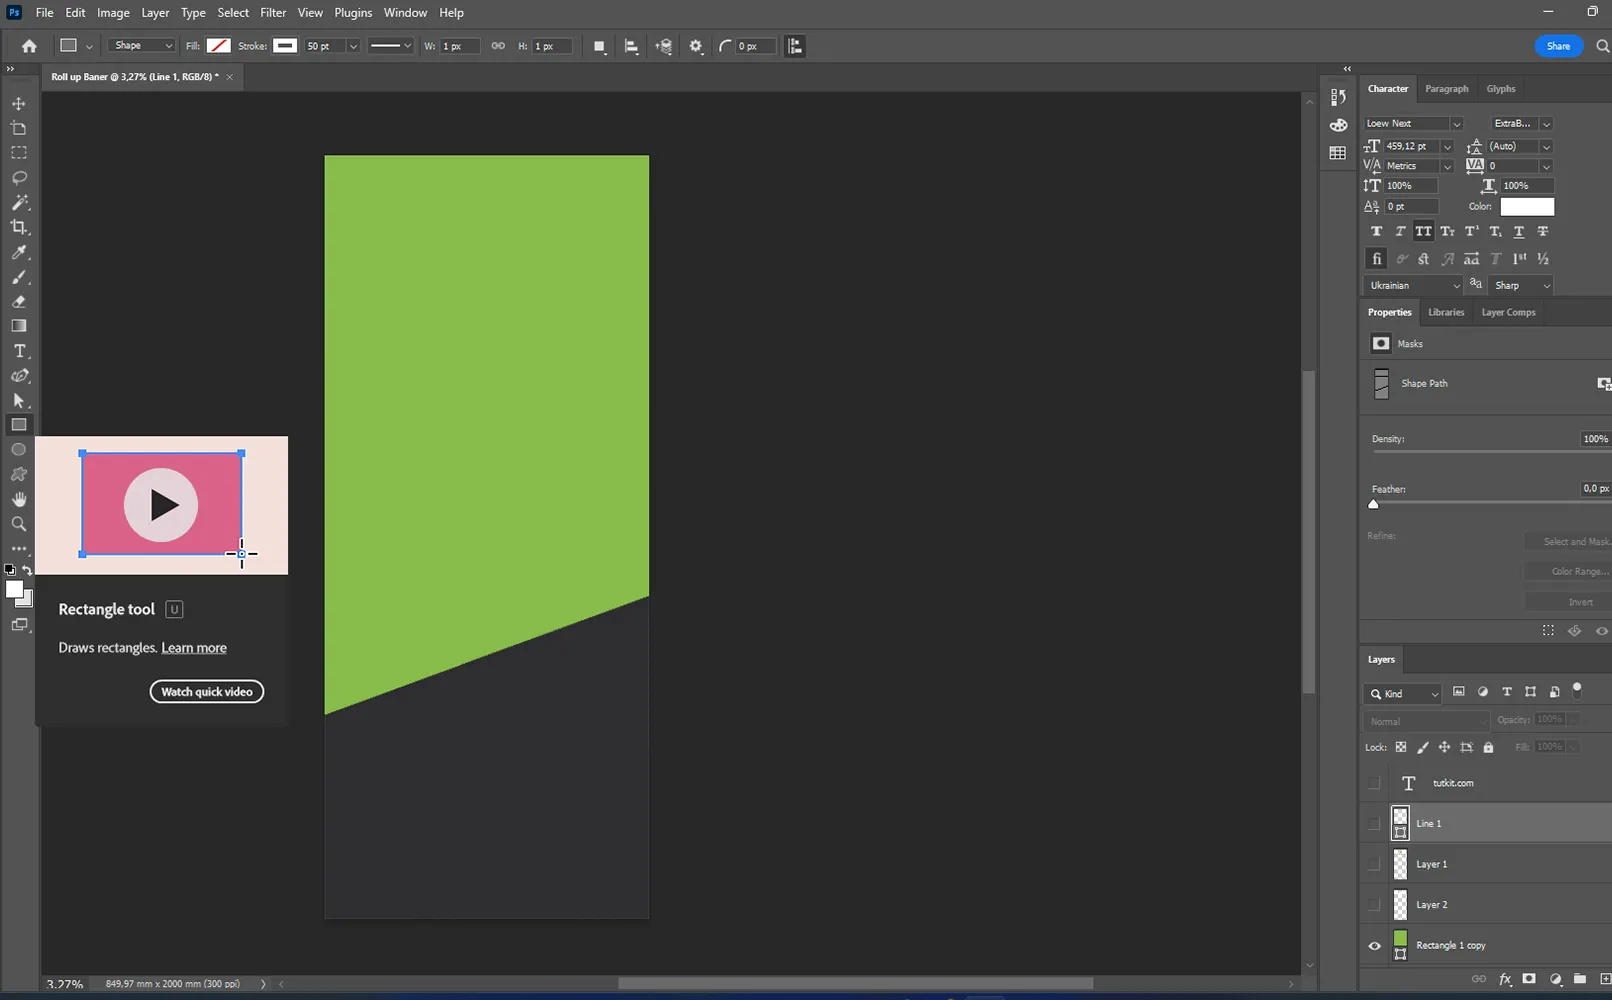The height and width of the screenshot is (1000, 1612).
Task: Open the Layer menu
Action: [x=155, y=13]
